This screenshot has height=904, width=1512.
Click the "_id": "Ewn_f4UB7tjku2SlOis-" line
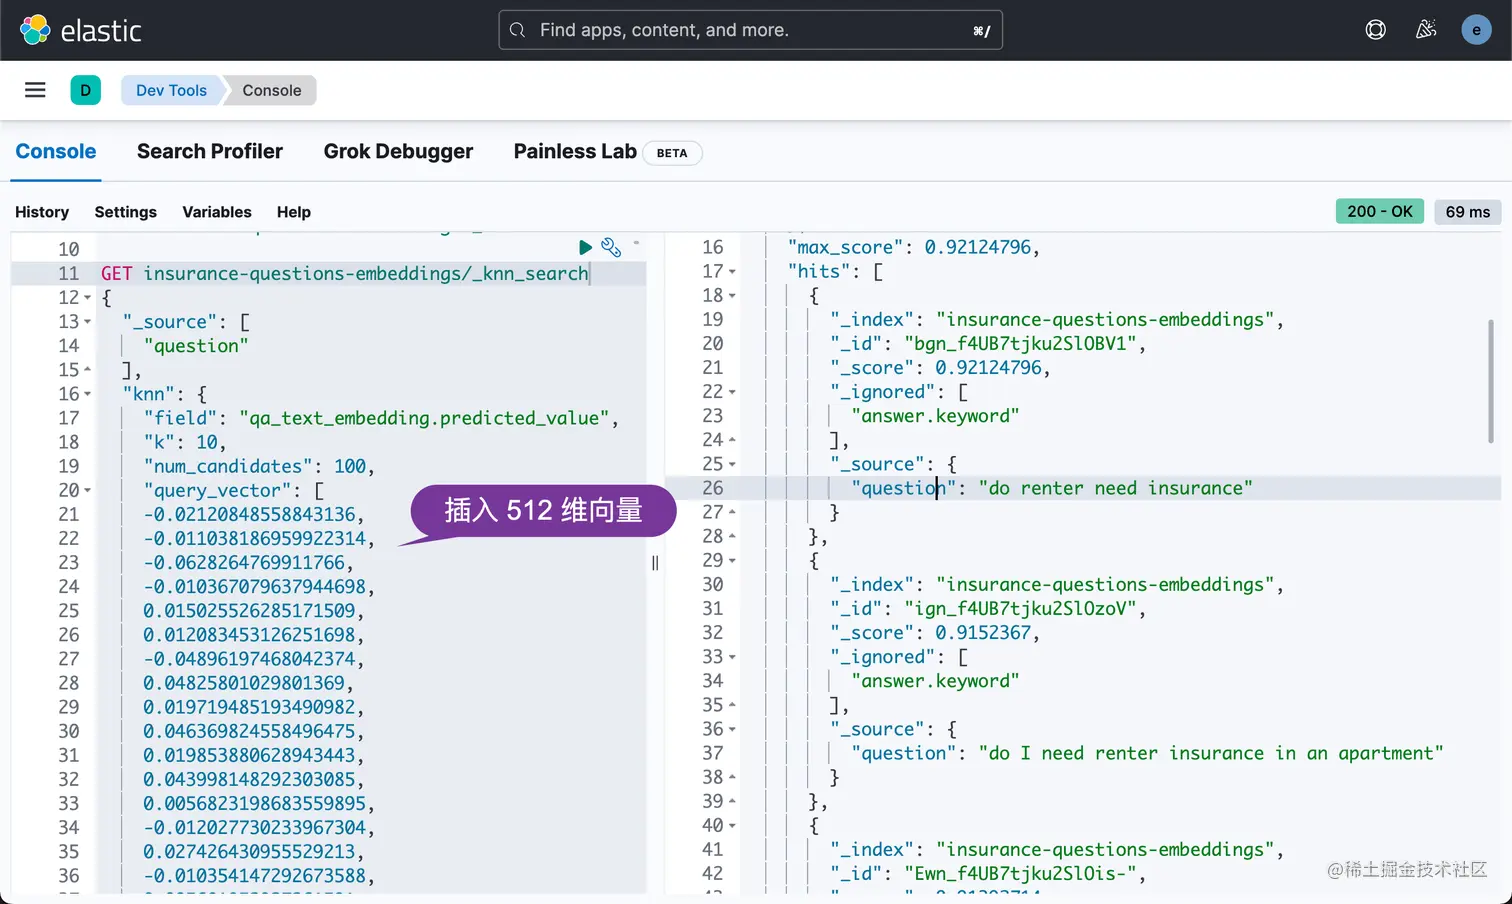pyautogui.click(x=988, y=874)
